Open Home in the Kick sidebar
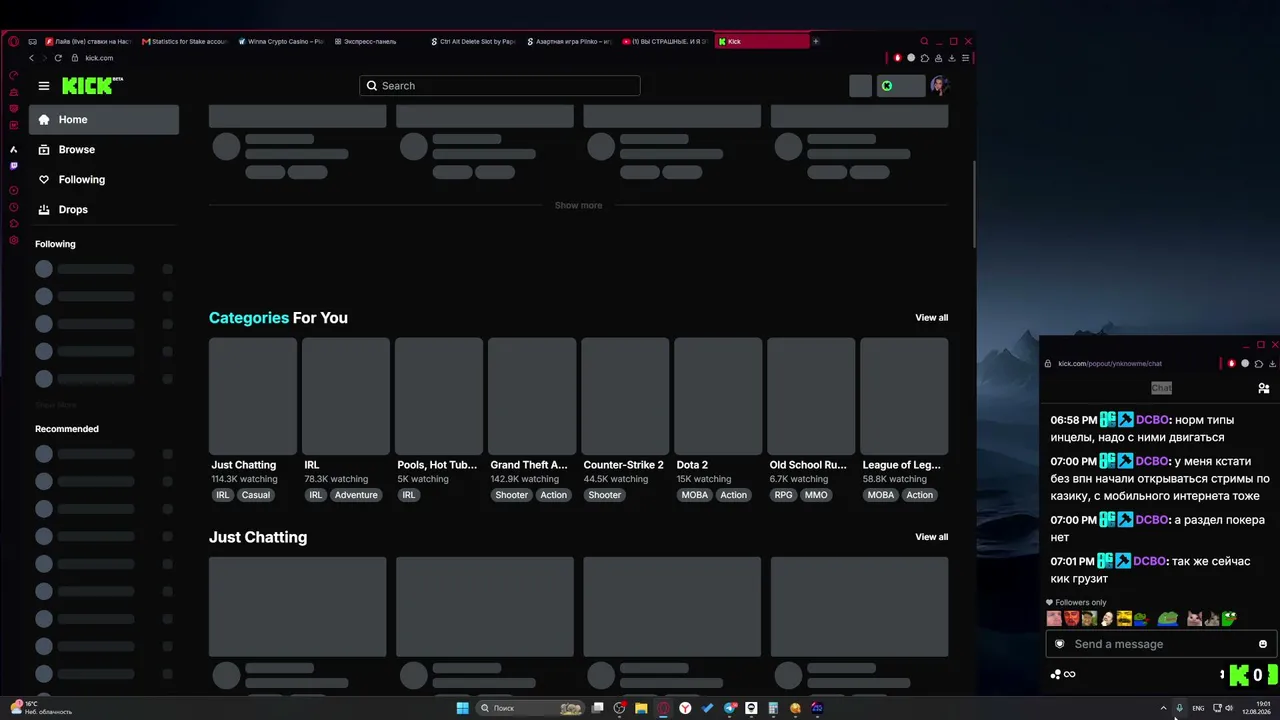This screenshot has width=1280, height=720. (x=104, y=120)
